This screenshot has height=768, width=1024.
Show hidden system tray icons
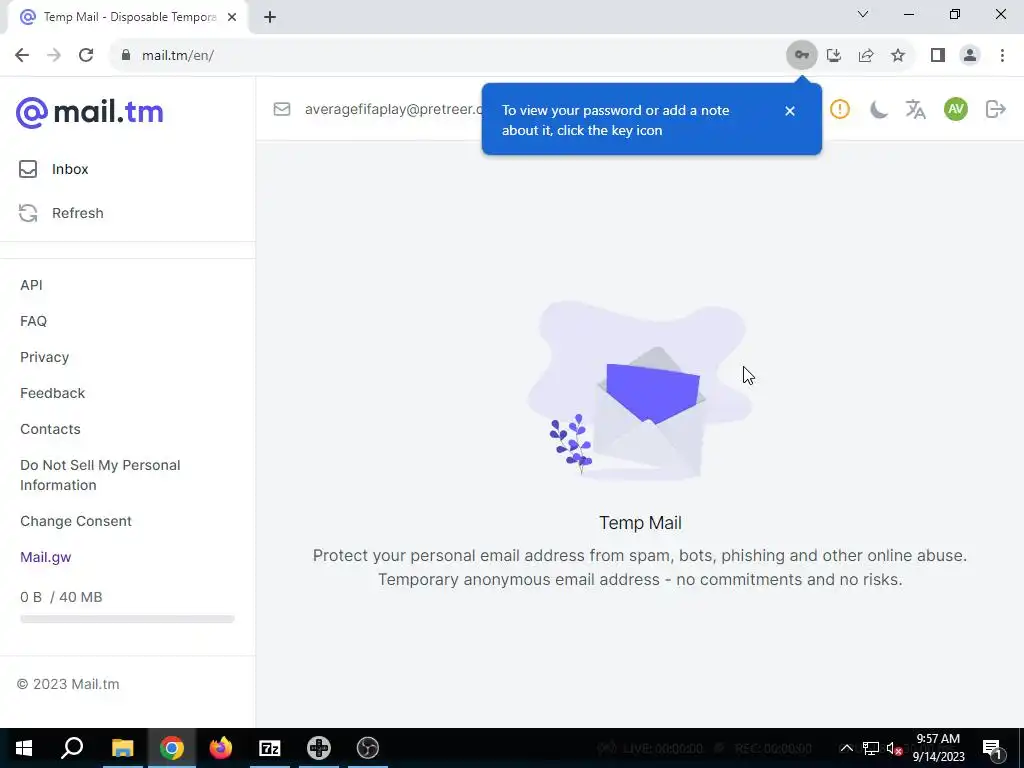tap(846, 748)
